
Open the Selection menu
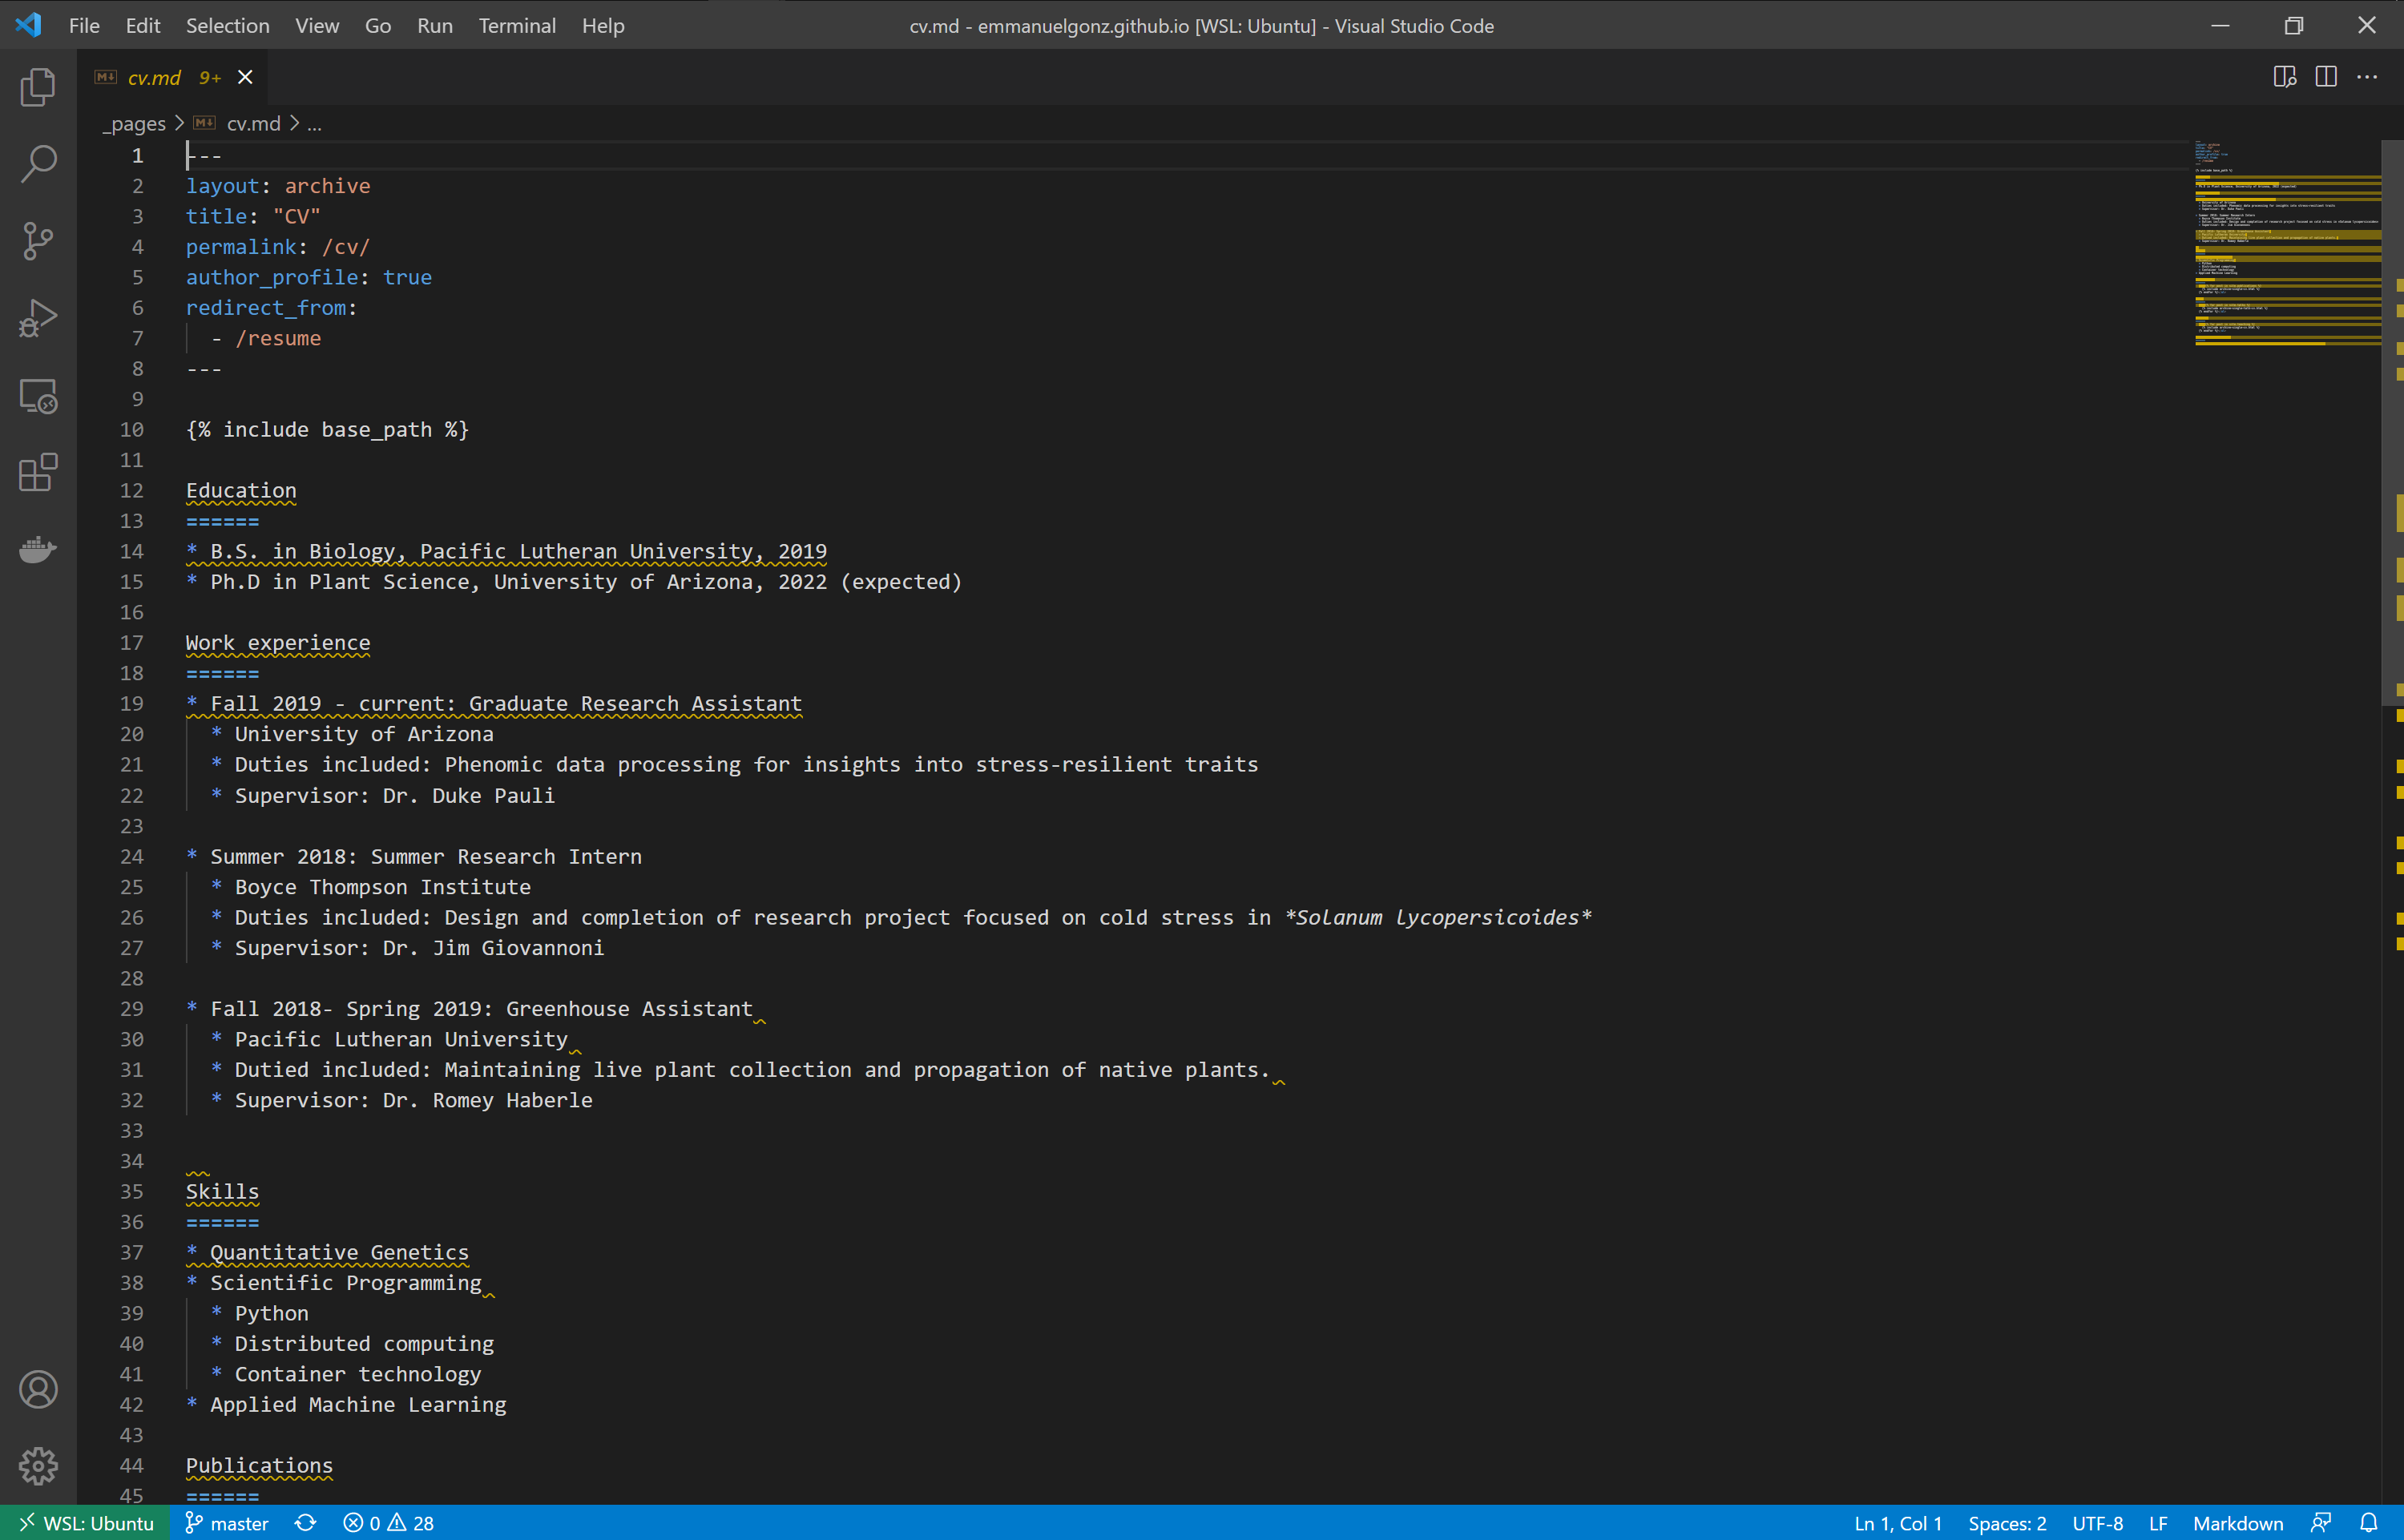coord(227,26)
